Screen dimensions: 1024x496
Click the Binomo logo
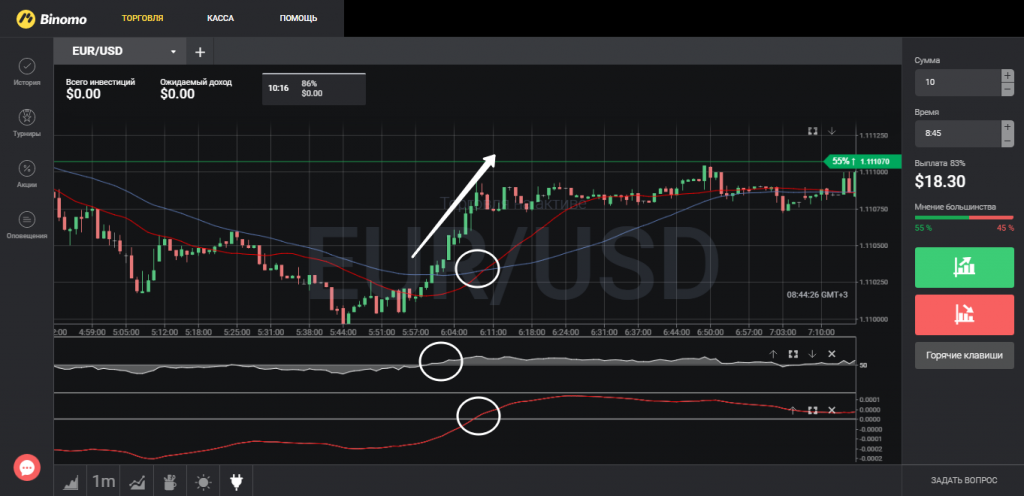50,18
